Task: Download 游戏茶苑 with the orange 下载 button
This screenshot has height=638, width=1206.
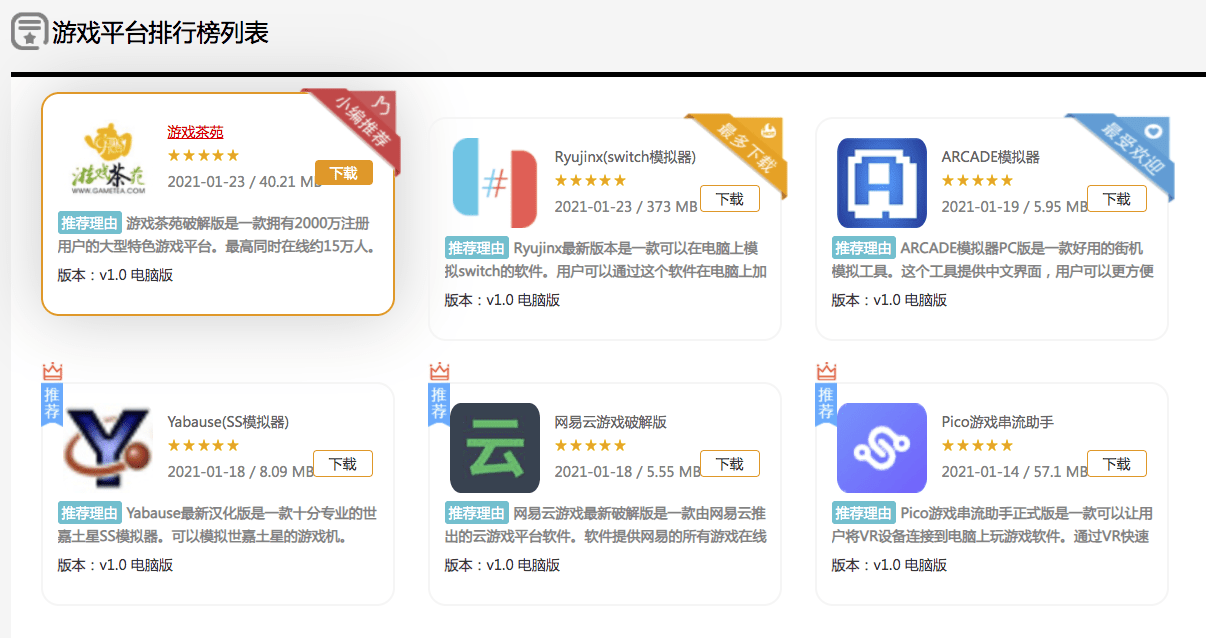Action: pos(343,173)
